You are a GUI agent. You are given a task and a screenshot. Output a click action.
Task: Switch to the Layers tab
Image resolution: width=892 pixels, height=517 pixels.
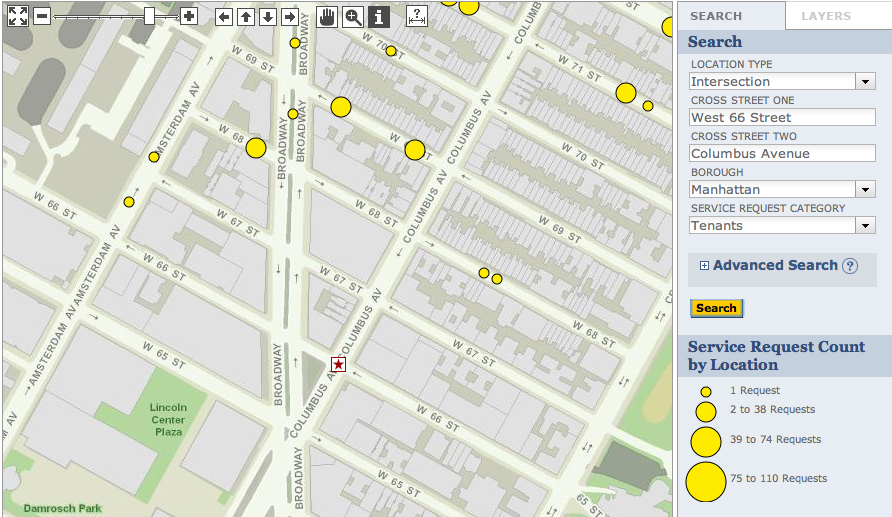[826, 16]
